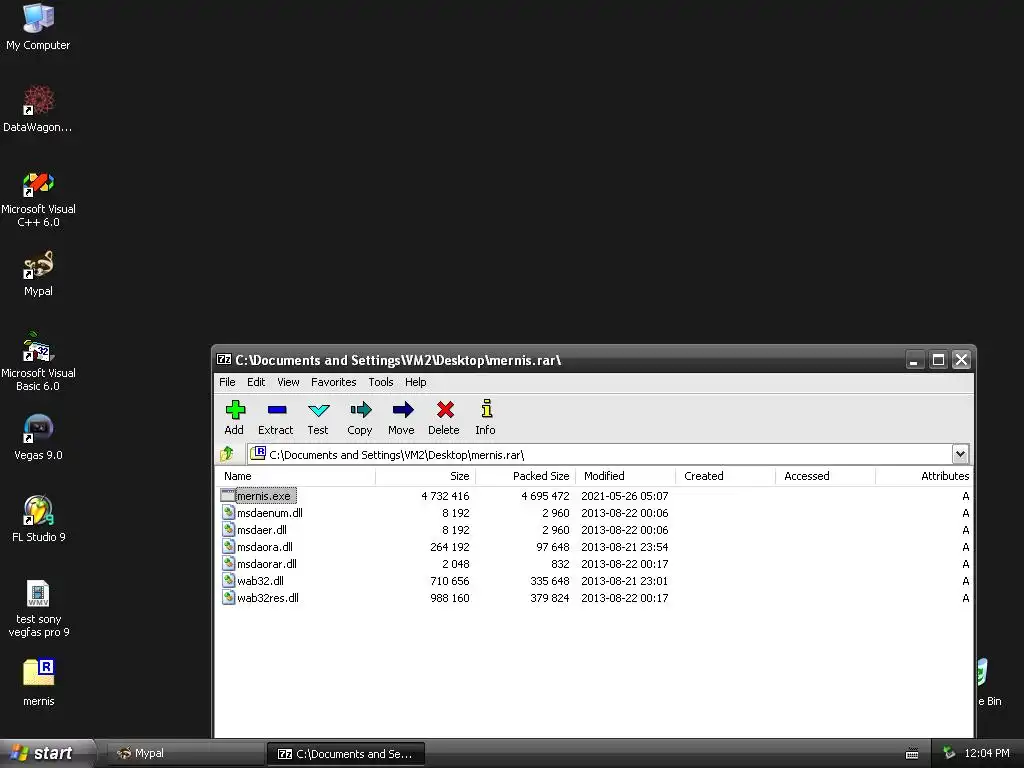Switch to Mypal taskbar window
Image resolution: width=1024 pixels, height=768 pixels.
point(184,753)
